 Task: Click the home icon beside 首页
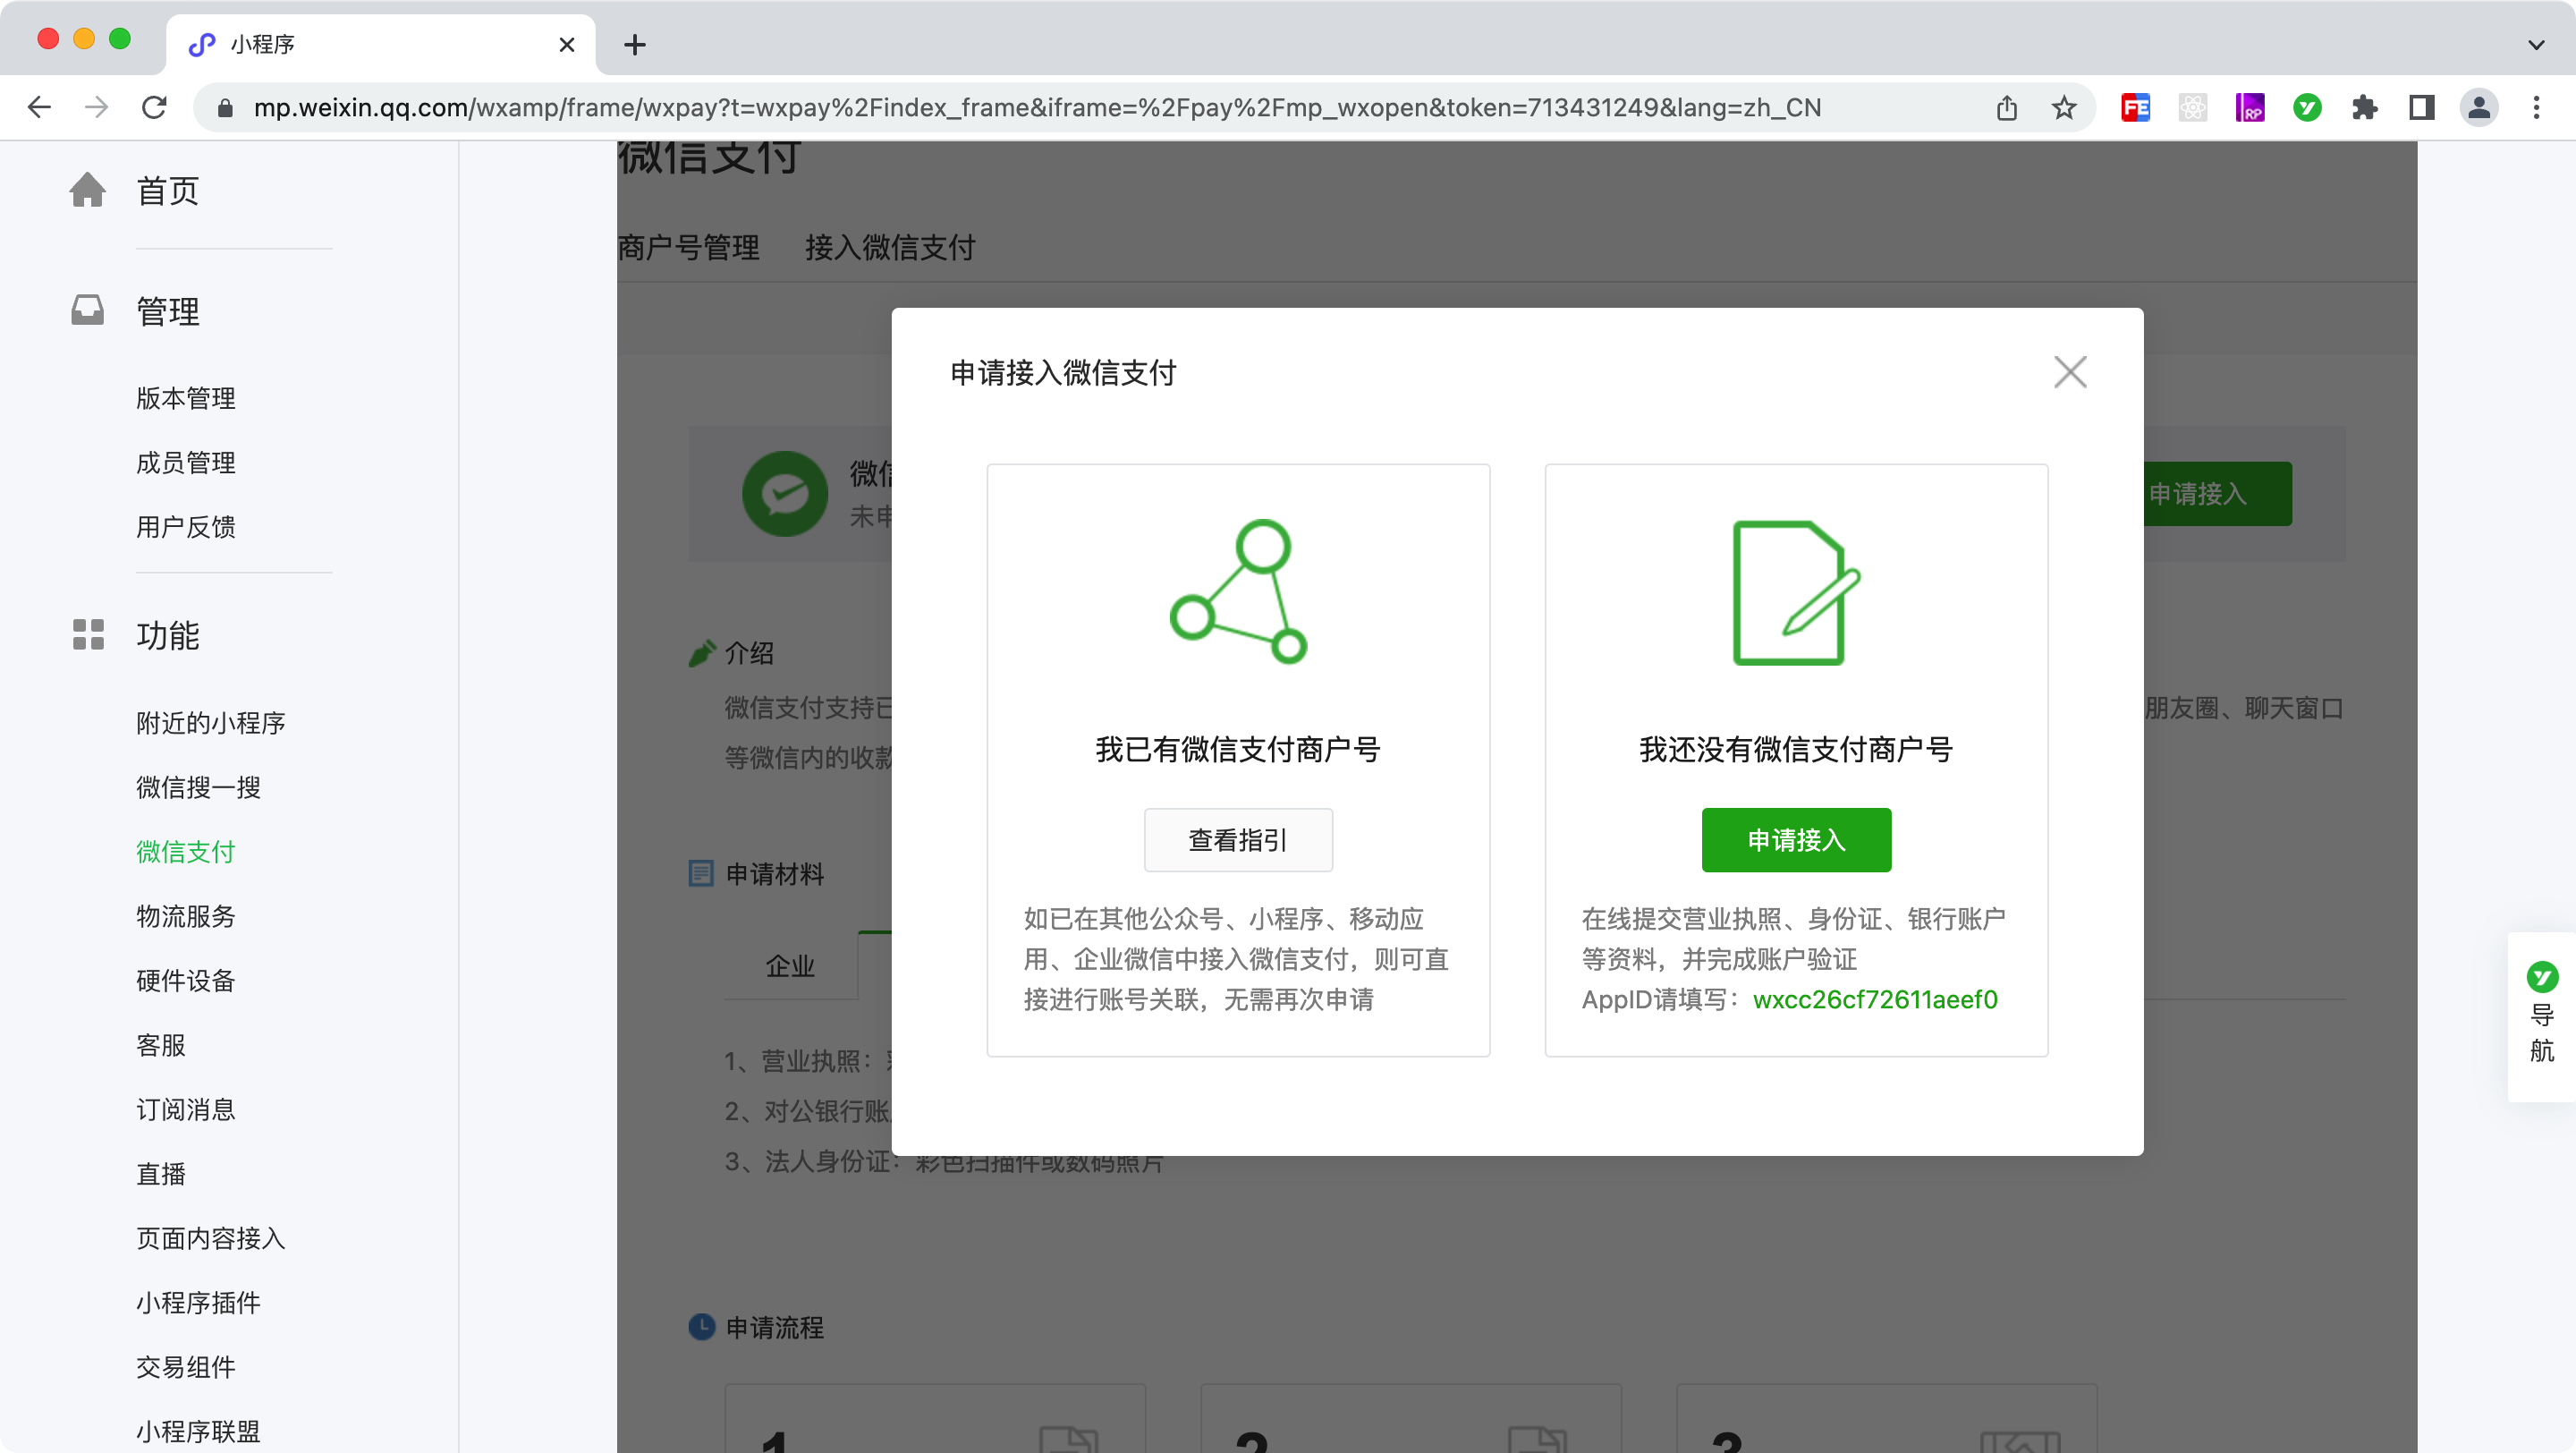[87, 190]
